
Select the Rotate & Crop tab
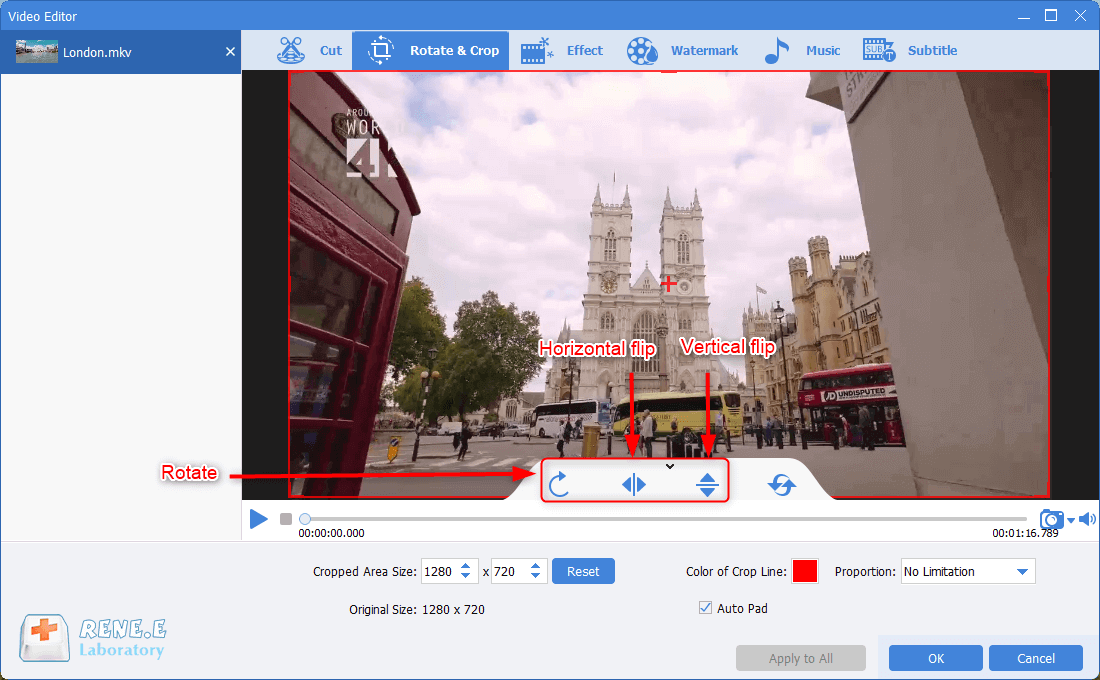tap(431, 51)
